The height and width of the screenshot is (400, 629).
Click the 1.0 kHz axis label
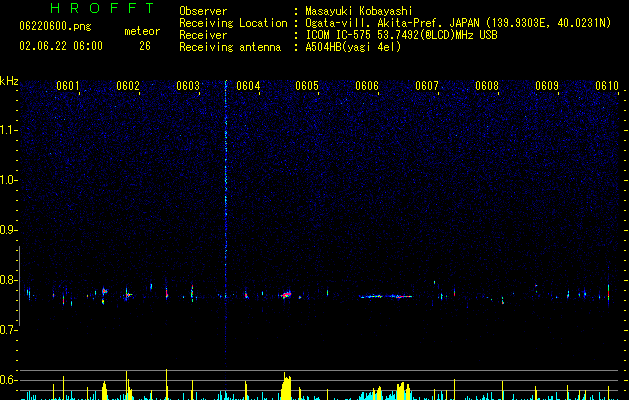[x=8, y=180]
